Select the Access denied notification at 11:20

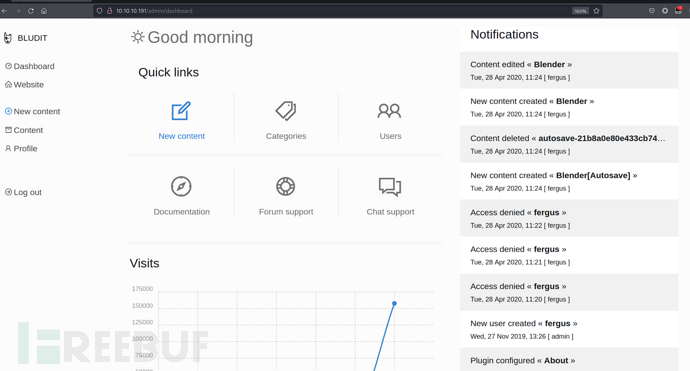pyautogui.click(x=569, y=292)
